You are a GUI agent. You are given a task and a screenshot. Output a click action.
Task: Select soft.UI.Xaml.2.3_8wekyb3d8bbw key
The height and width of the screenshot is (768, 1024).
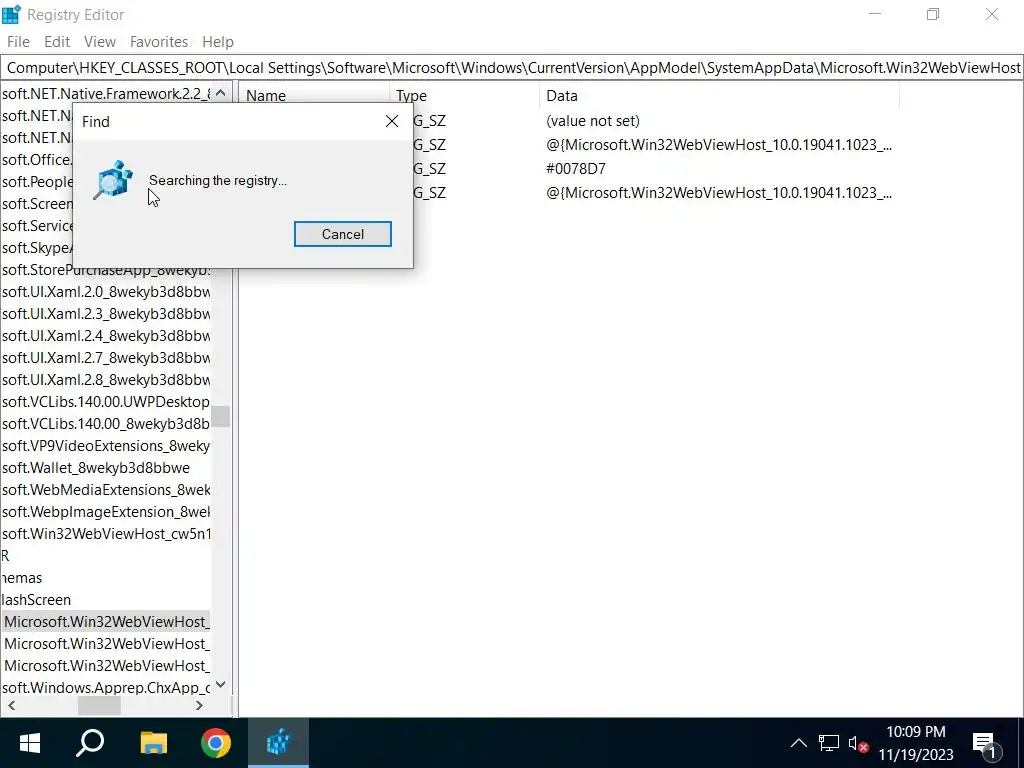[x=106, y=314]
